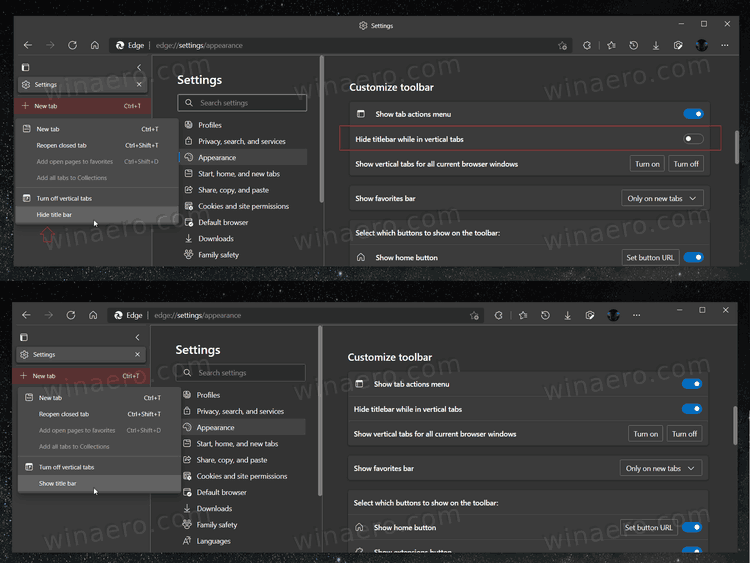Collapse the vertical tabs pane in the bottom window
Viewport: 750px width, 563px height.
(x=138, y=337)
